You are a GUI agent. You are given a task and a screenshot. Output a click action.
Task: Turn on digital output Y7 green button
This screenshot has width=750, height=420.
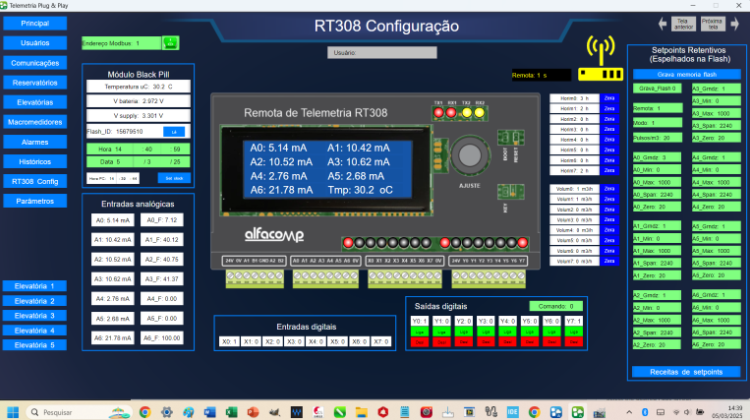tap(574, 334)
